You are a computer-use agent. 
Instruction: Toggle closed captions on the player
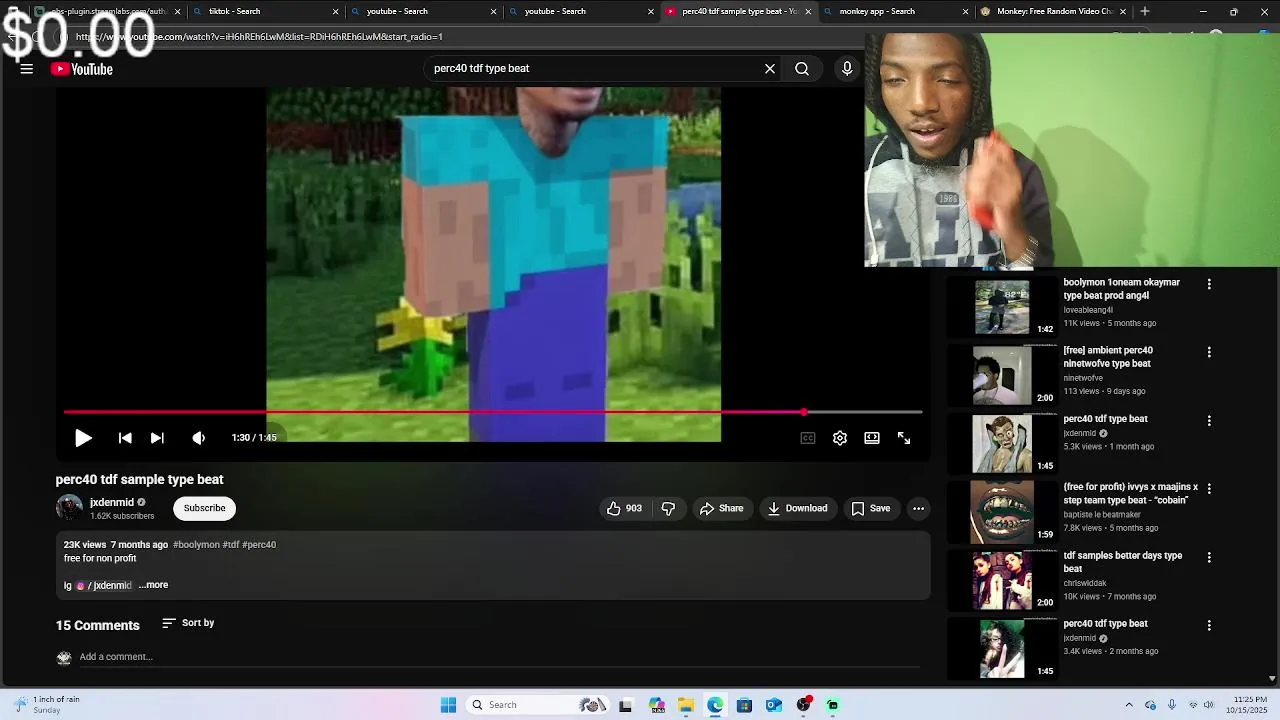click(x=808, y=438)
